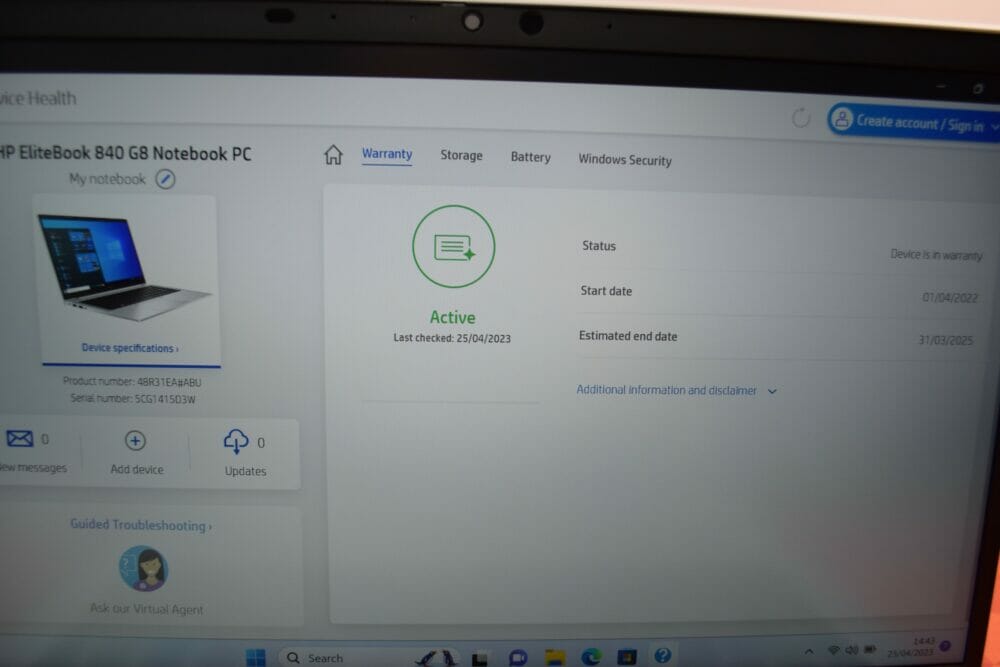Open the Wi-Fi network tray icon

[x=834, y=650]
